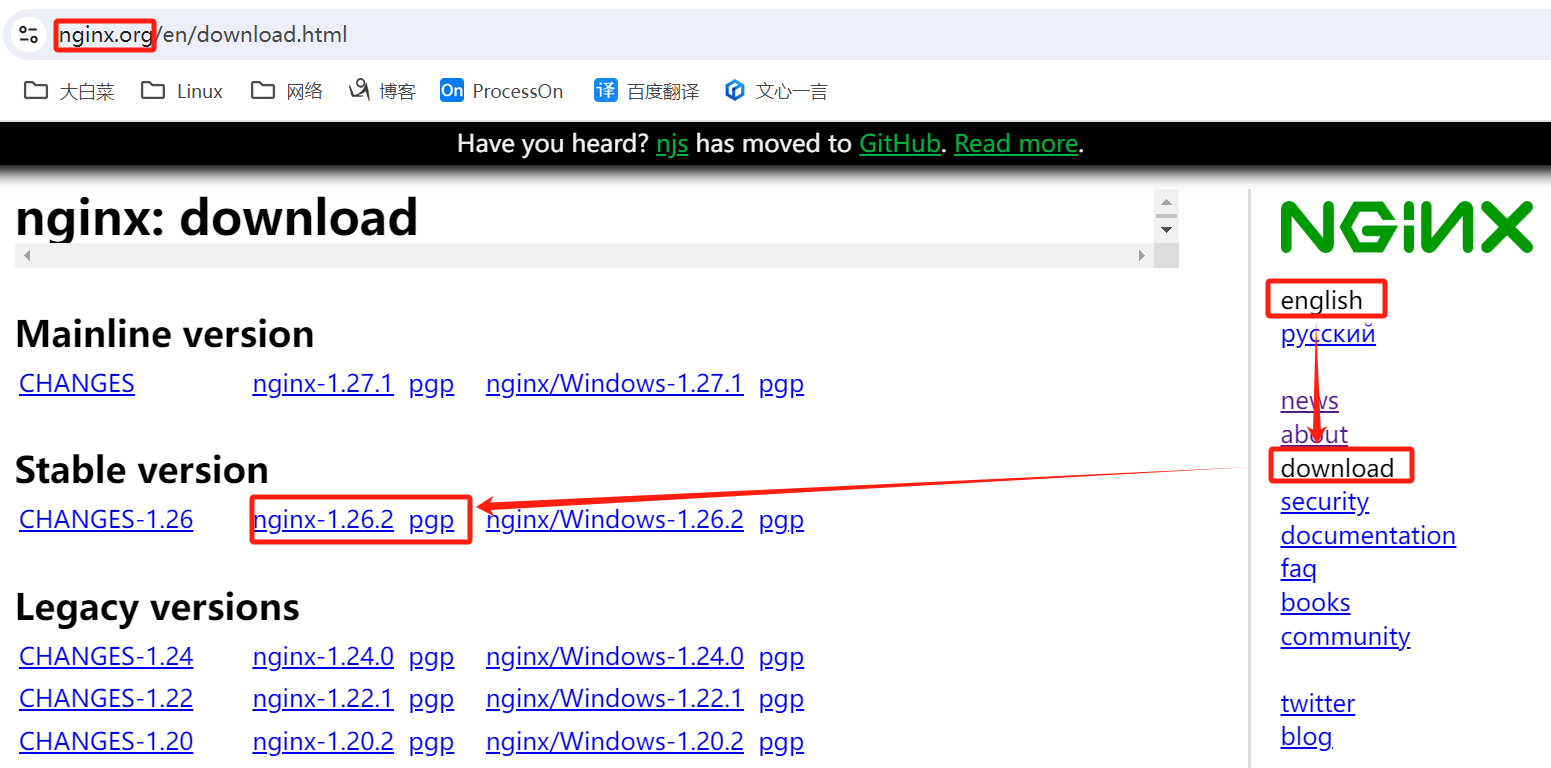Open CHANGES-1.26 link

pos(106,520)
